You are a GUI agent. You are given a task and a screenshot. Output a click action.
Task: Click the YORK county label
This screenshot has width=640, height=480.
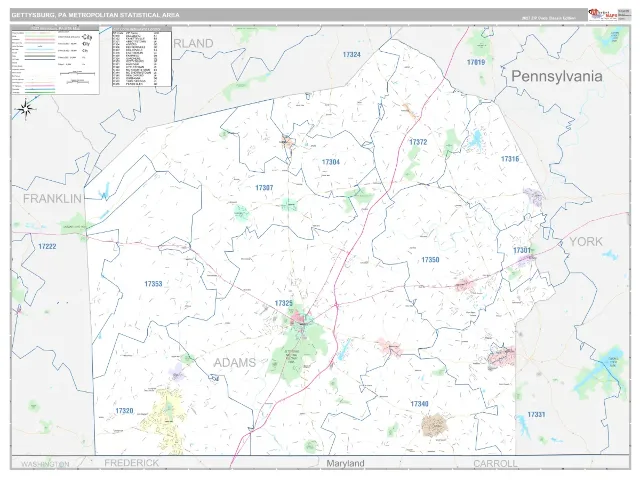pyautogui.click(x=586, y=242)
